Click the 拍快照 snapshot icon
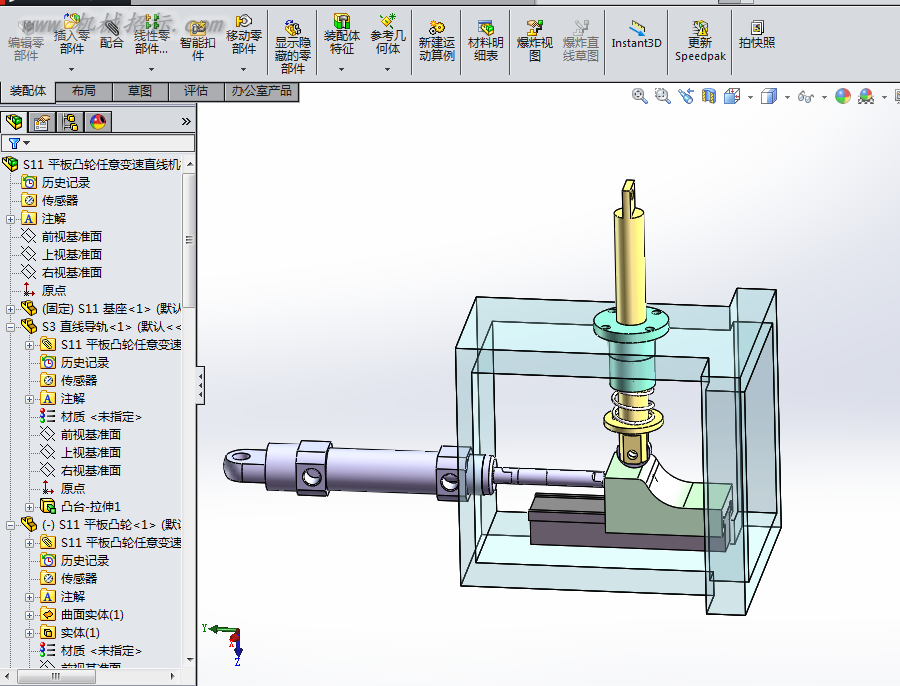This screenshot has width=900, height=686. (x=757, y=34)
